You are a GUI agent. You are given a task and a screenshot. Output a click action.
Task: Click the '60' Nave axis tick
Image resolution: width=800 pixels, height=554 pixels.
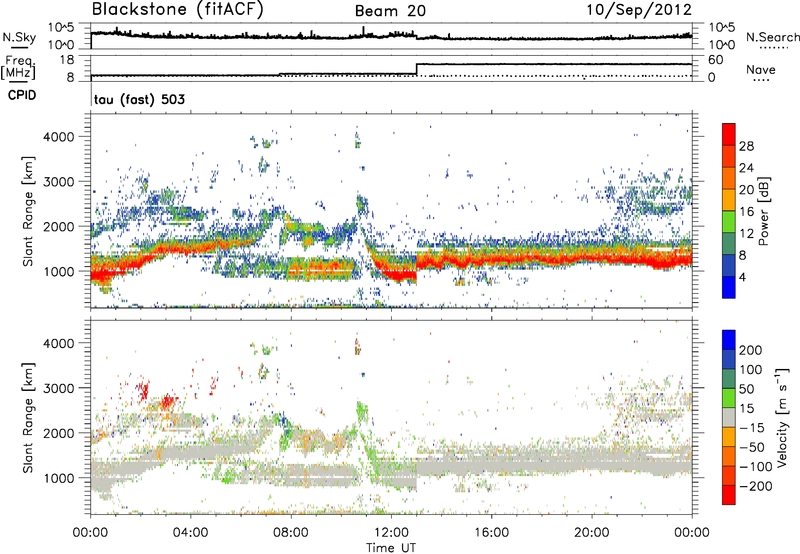715,60
